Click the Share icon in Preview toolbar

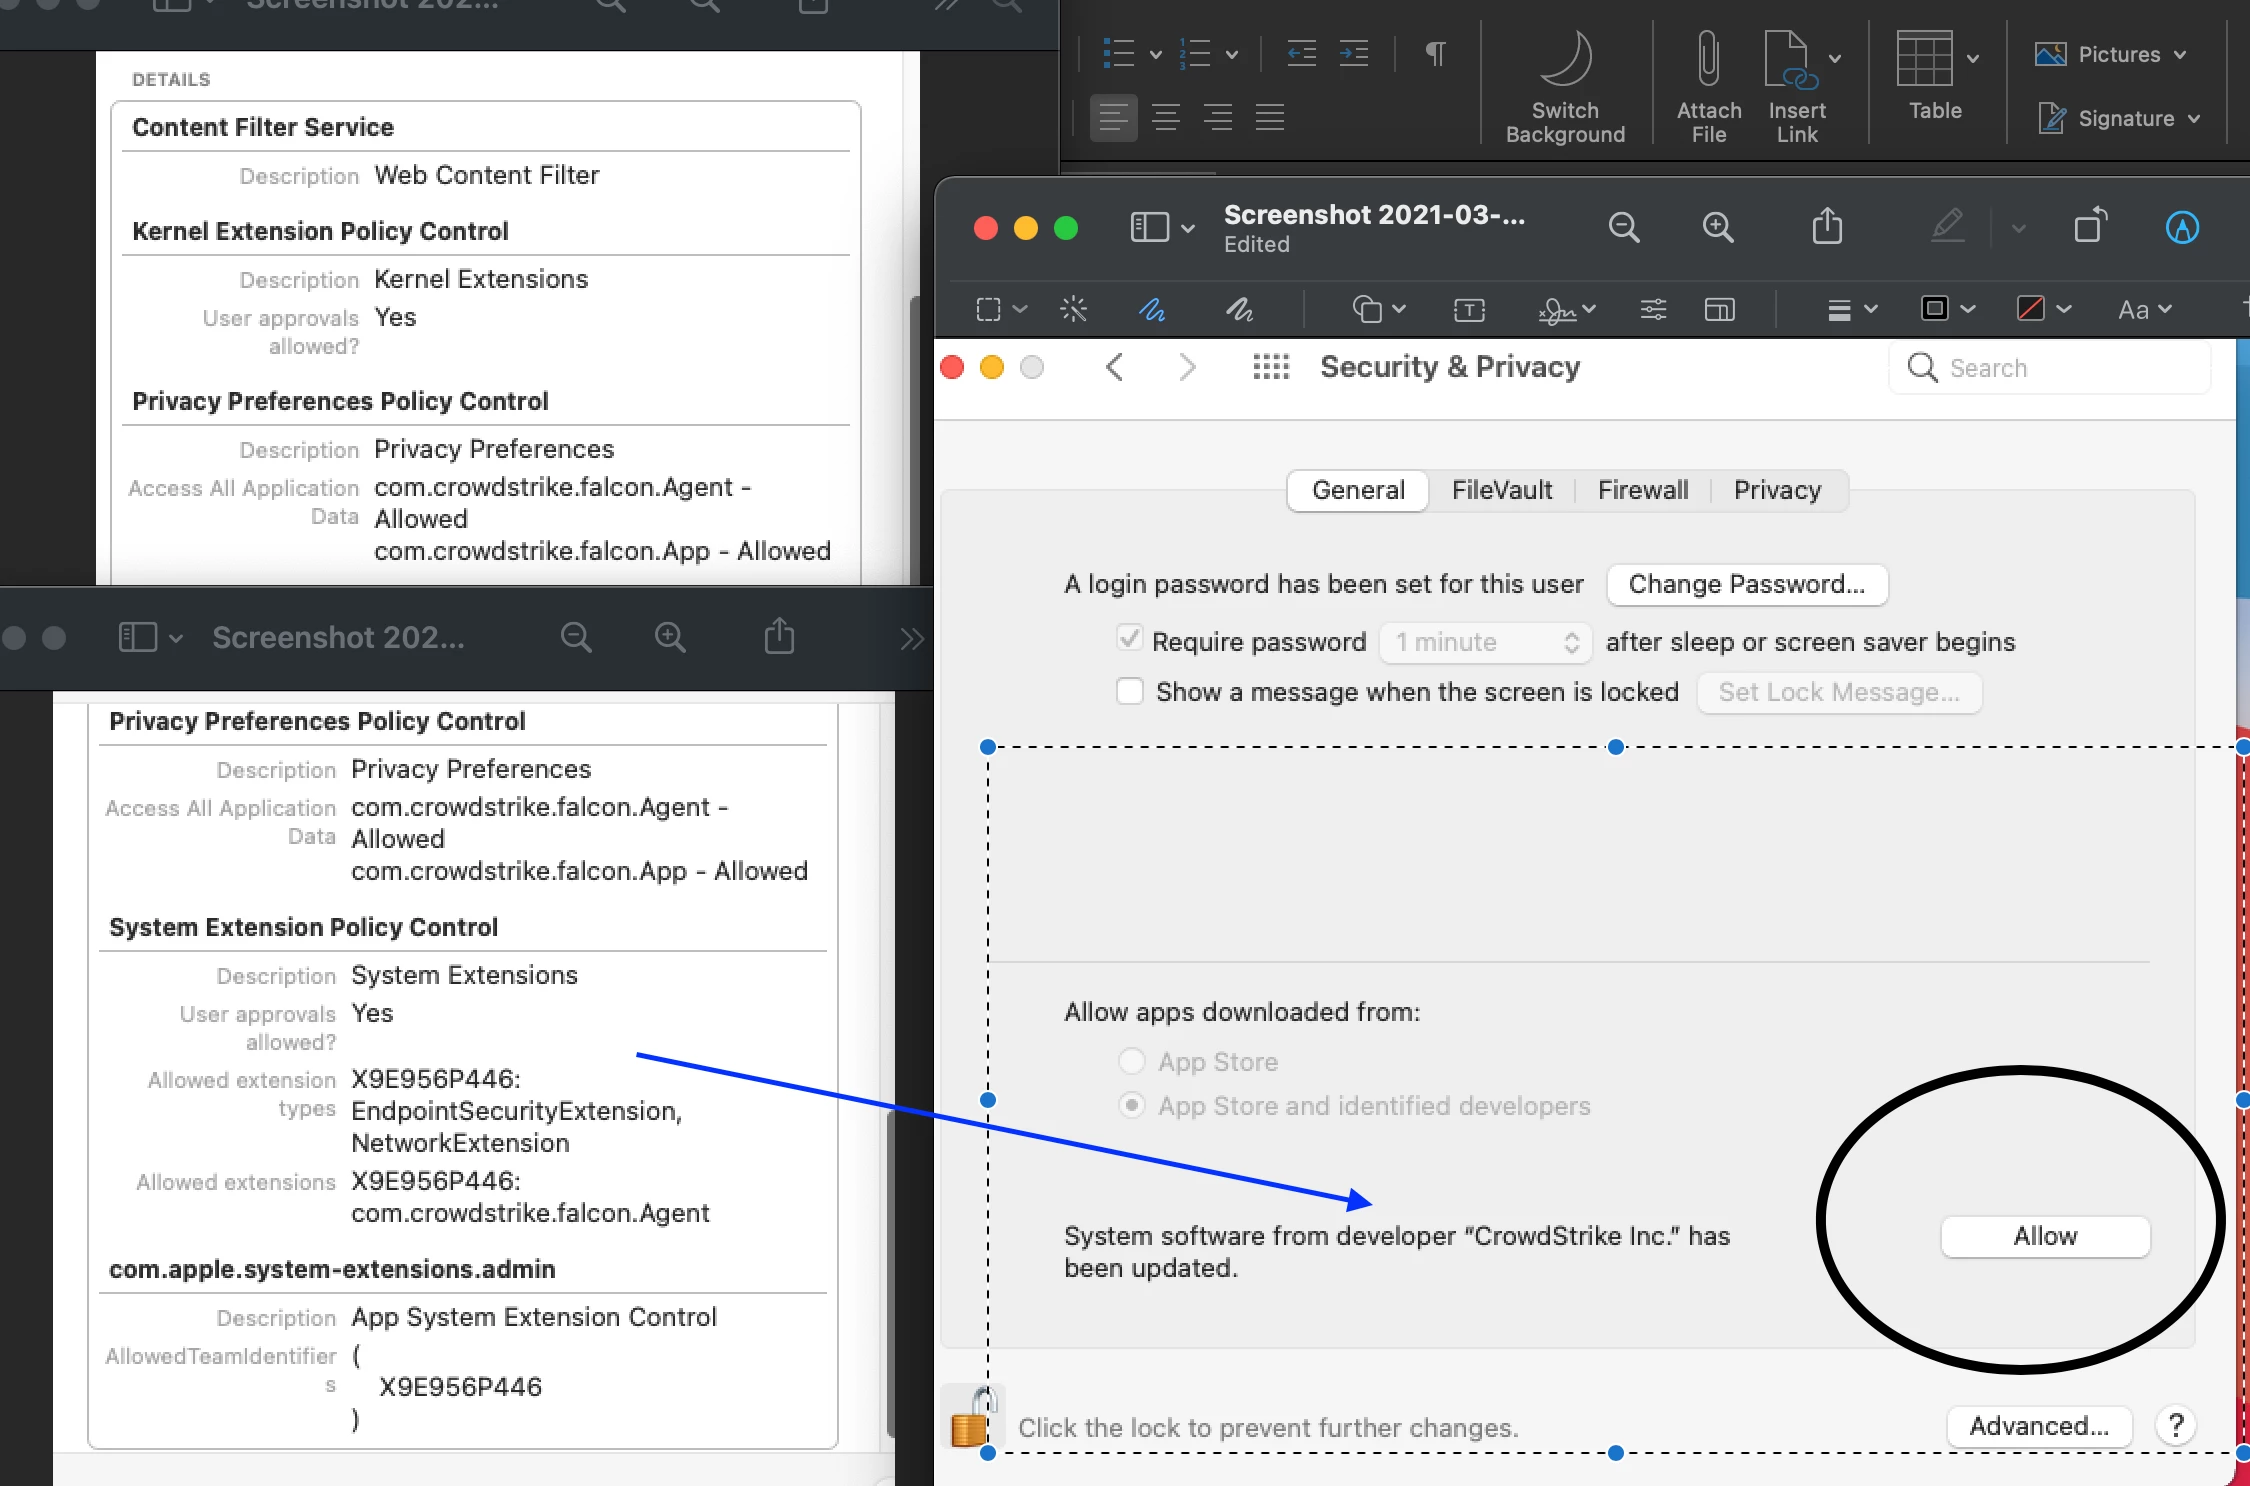click(1826, 227)
